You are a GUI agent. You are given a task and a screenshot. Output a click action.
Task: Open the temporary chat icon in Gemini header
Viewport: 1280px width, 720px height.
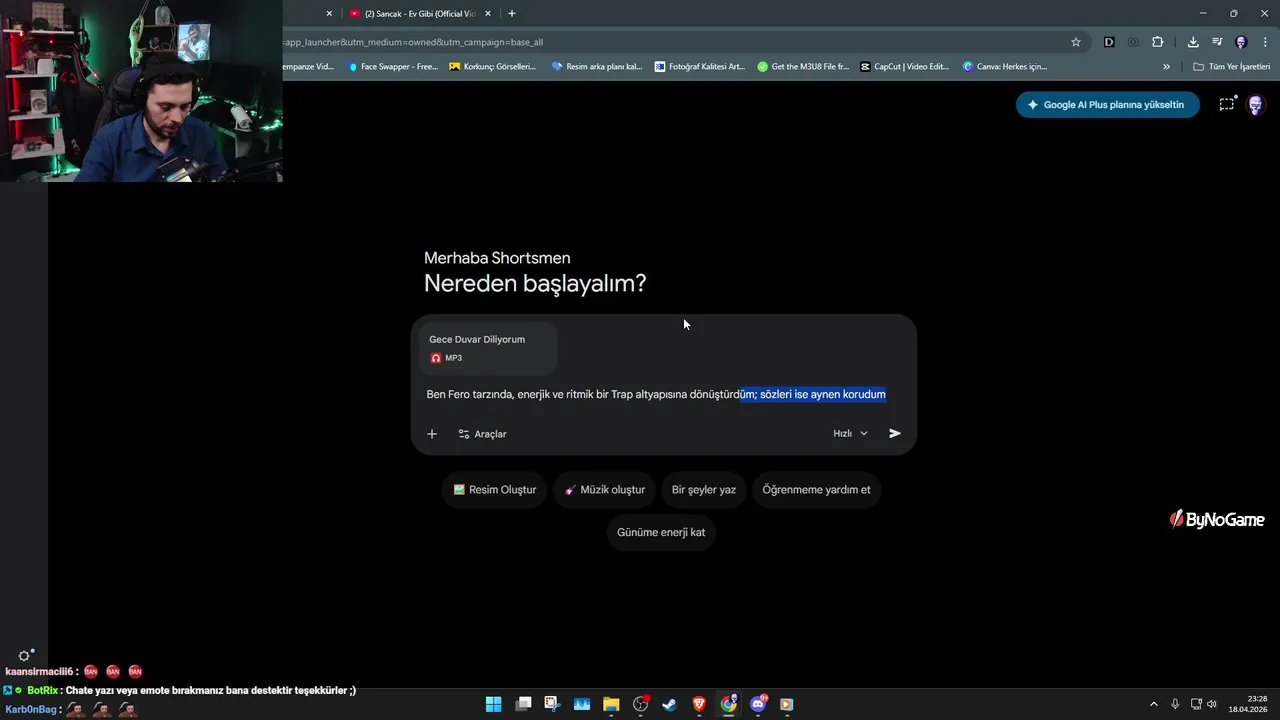[1227, 105]
